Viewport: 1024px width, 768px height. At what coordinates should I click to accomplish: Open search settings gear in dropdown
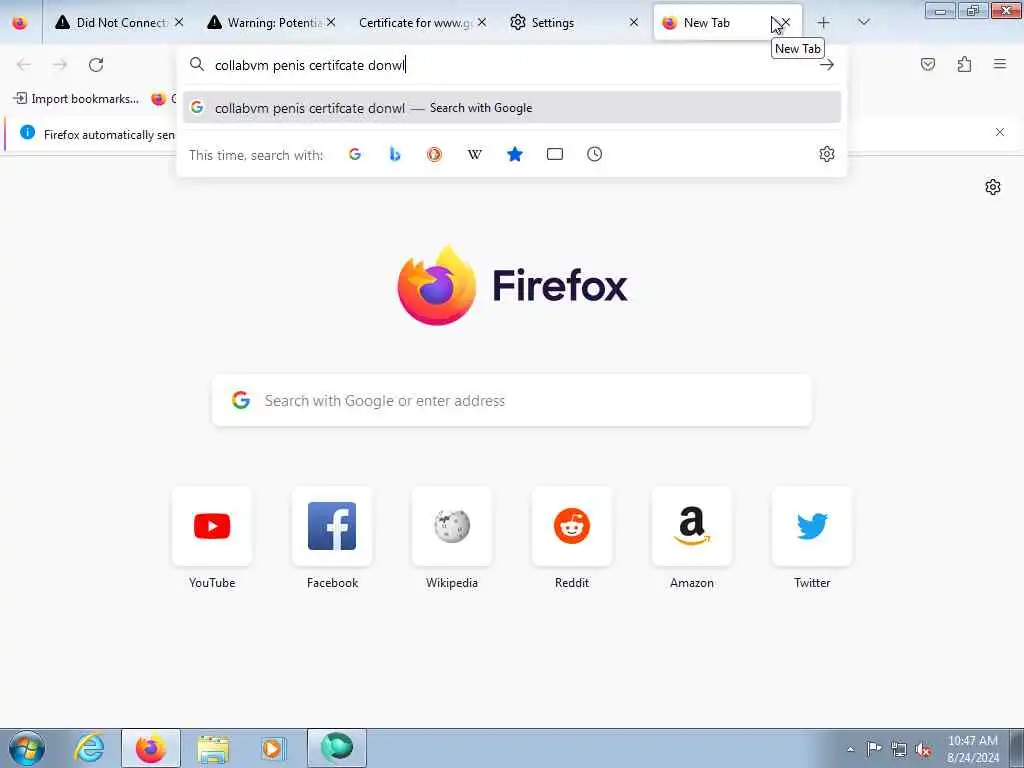click(827, 154)
